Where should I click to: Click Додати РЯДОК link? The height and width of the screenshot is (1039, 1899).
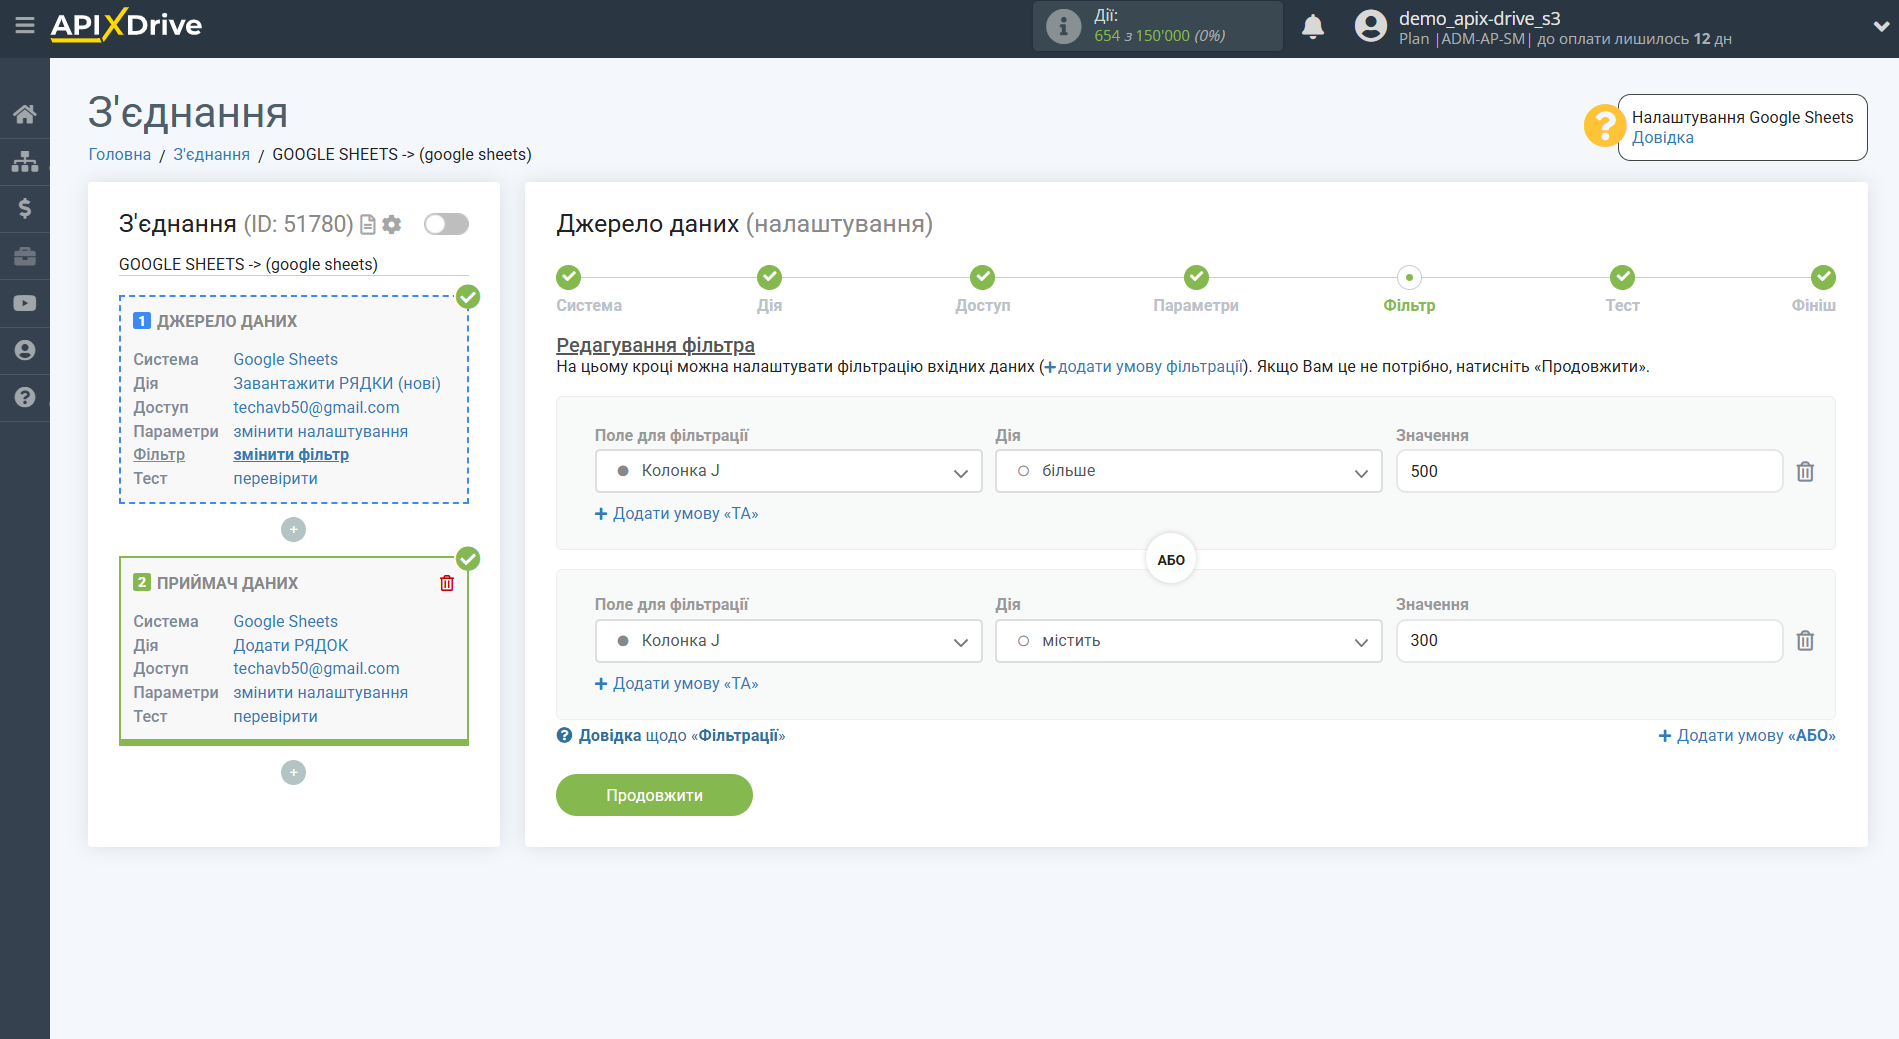tap(290, 646)
